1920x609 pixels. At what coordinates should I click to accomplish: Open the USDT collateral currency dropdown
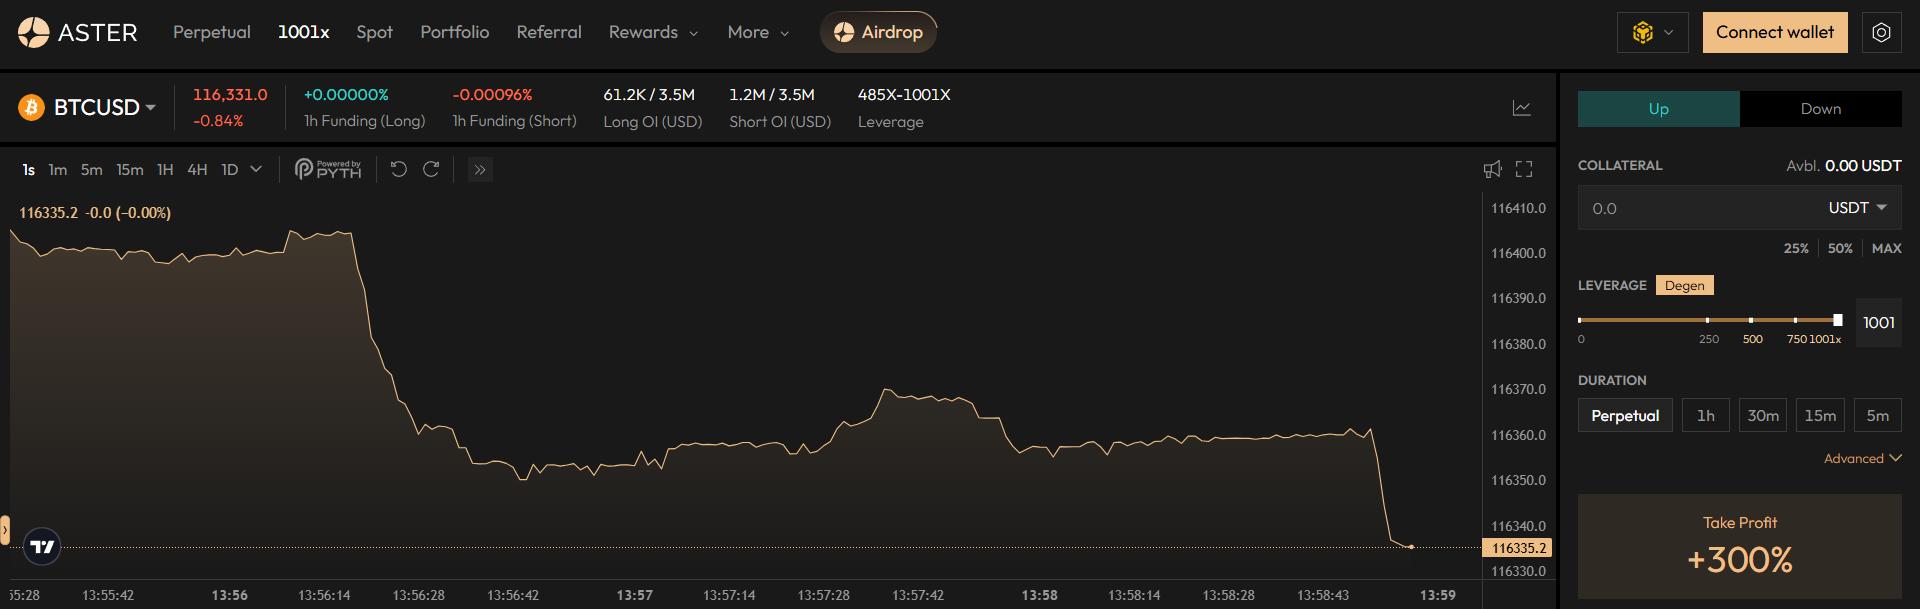coord(1856,208)
